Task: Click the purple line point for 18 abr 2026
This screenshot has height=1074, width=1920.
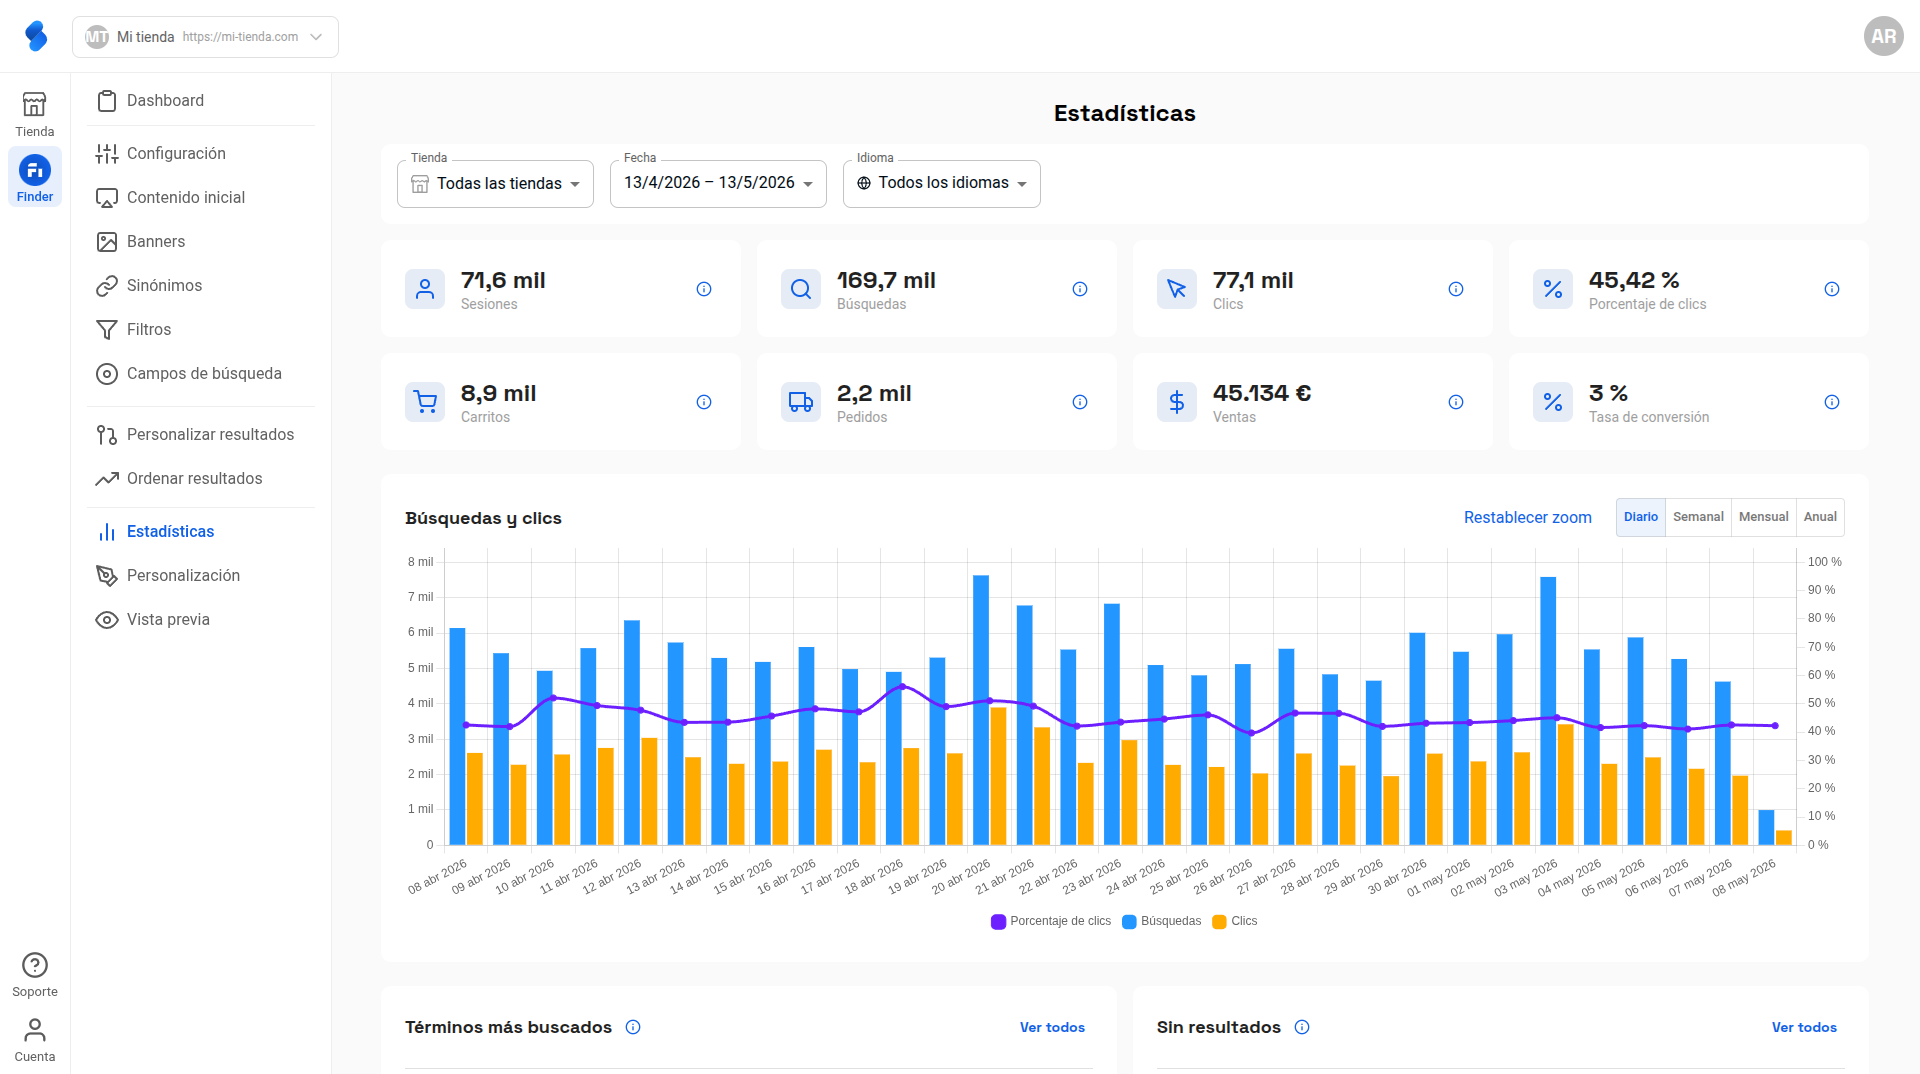Action: point(903,686)
